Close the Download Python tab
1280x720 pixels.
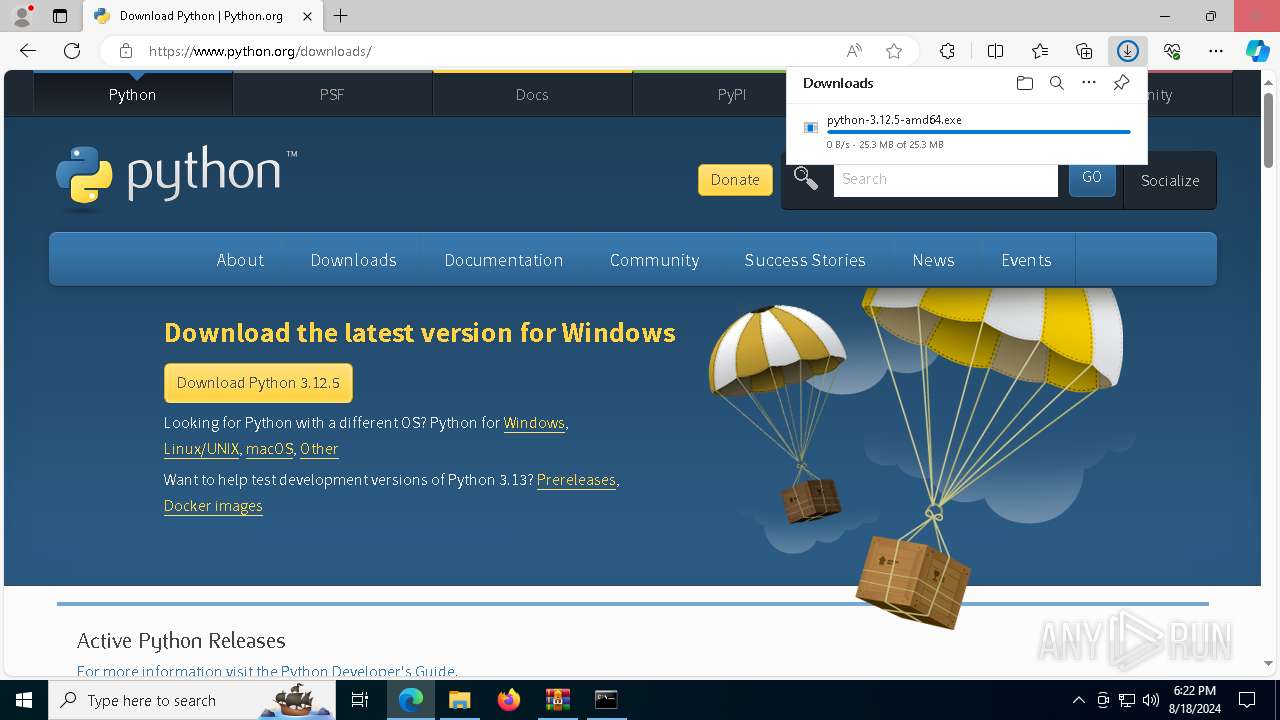coord(307,16)
